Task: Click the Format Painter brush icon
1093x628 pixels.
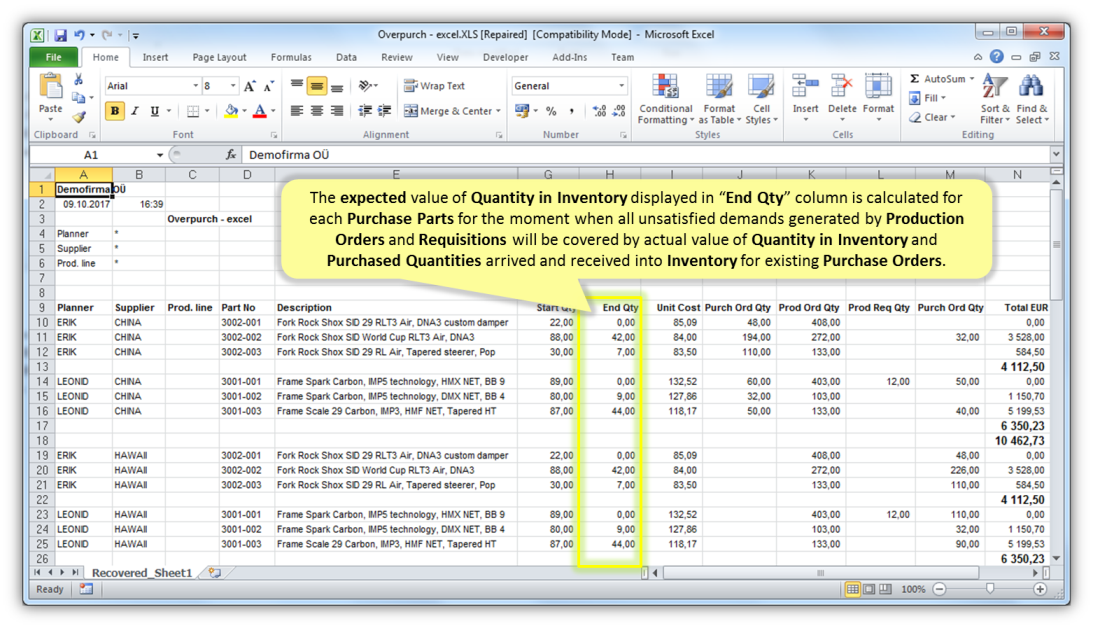Action: [78, 117]
